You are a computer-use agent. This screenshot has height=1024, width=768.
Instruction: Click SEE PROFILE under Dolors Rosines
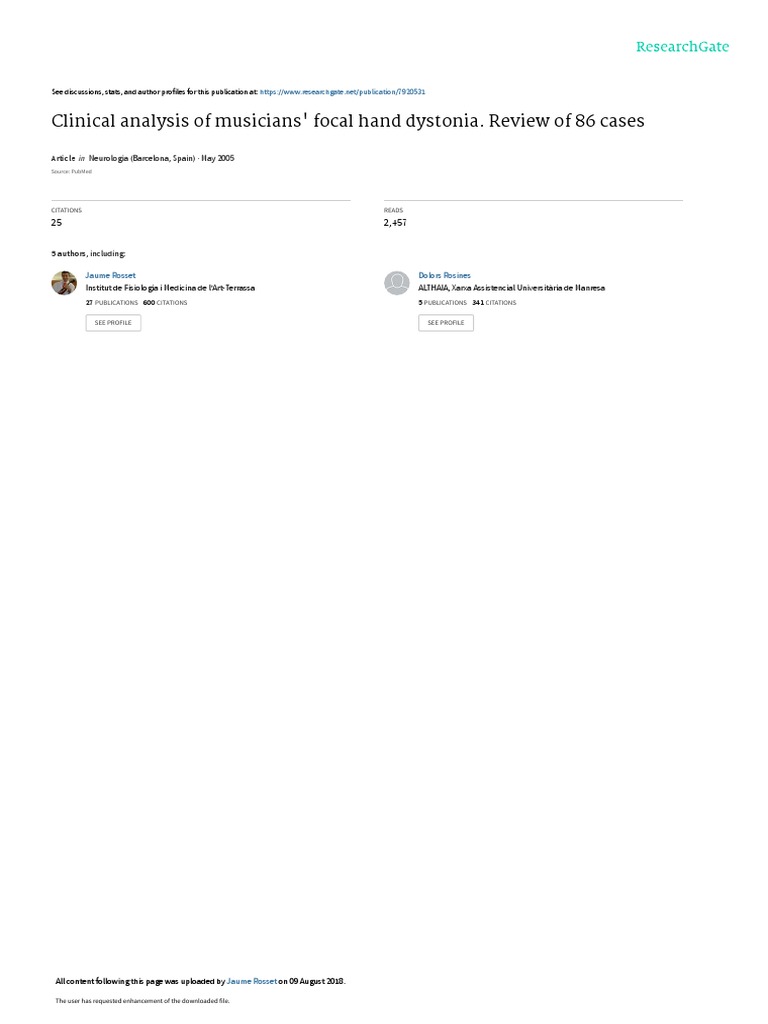click(x=446, y=323)
